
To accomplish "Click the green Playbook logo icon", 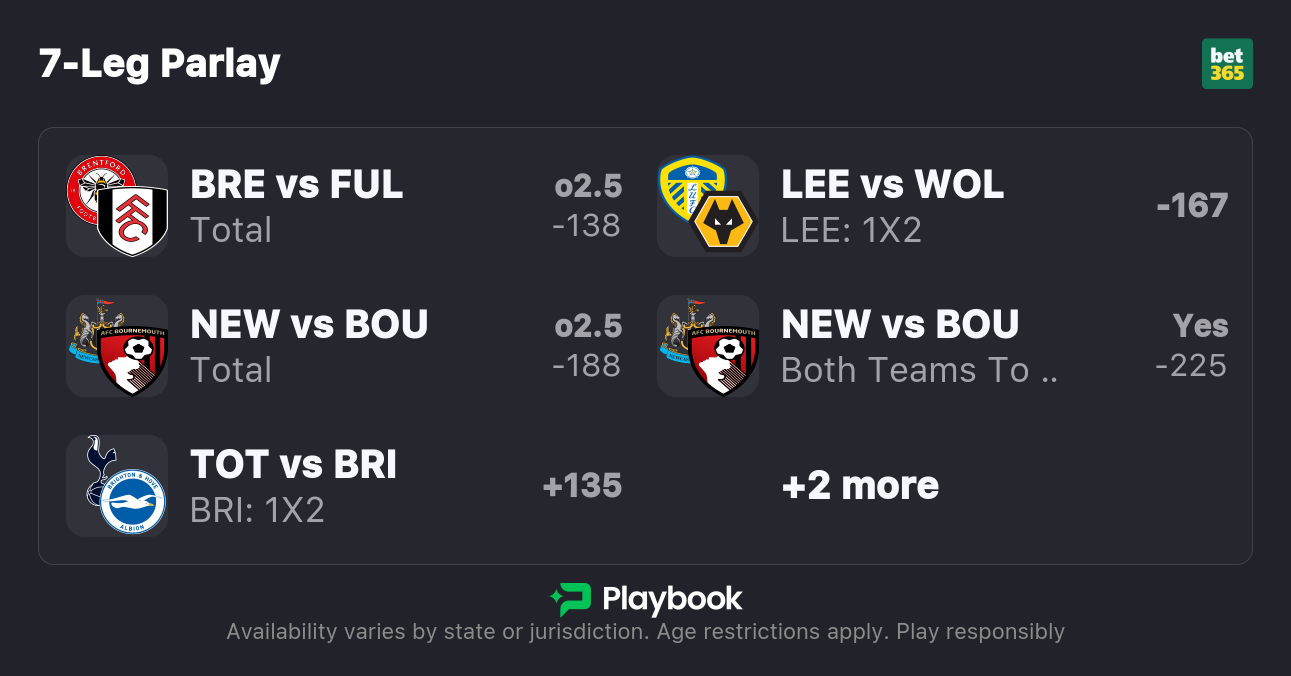I will pyautogui.click(x=571, y=600).
